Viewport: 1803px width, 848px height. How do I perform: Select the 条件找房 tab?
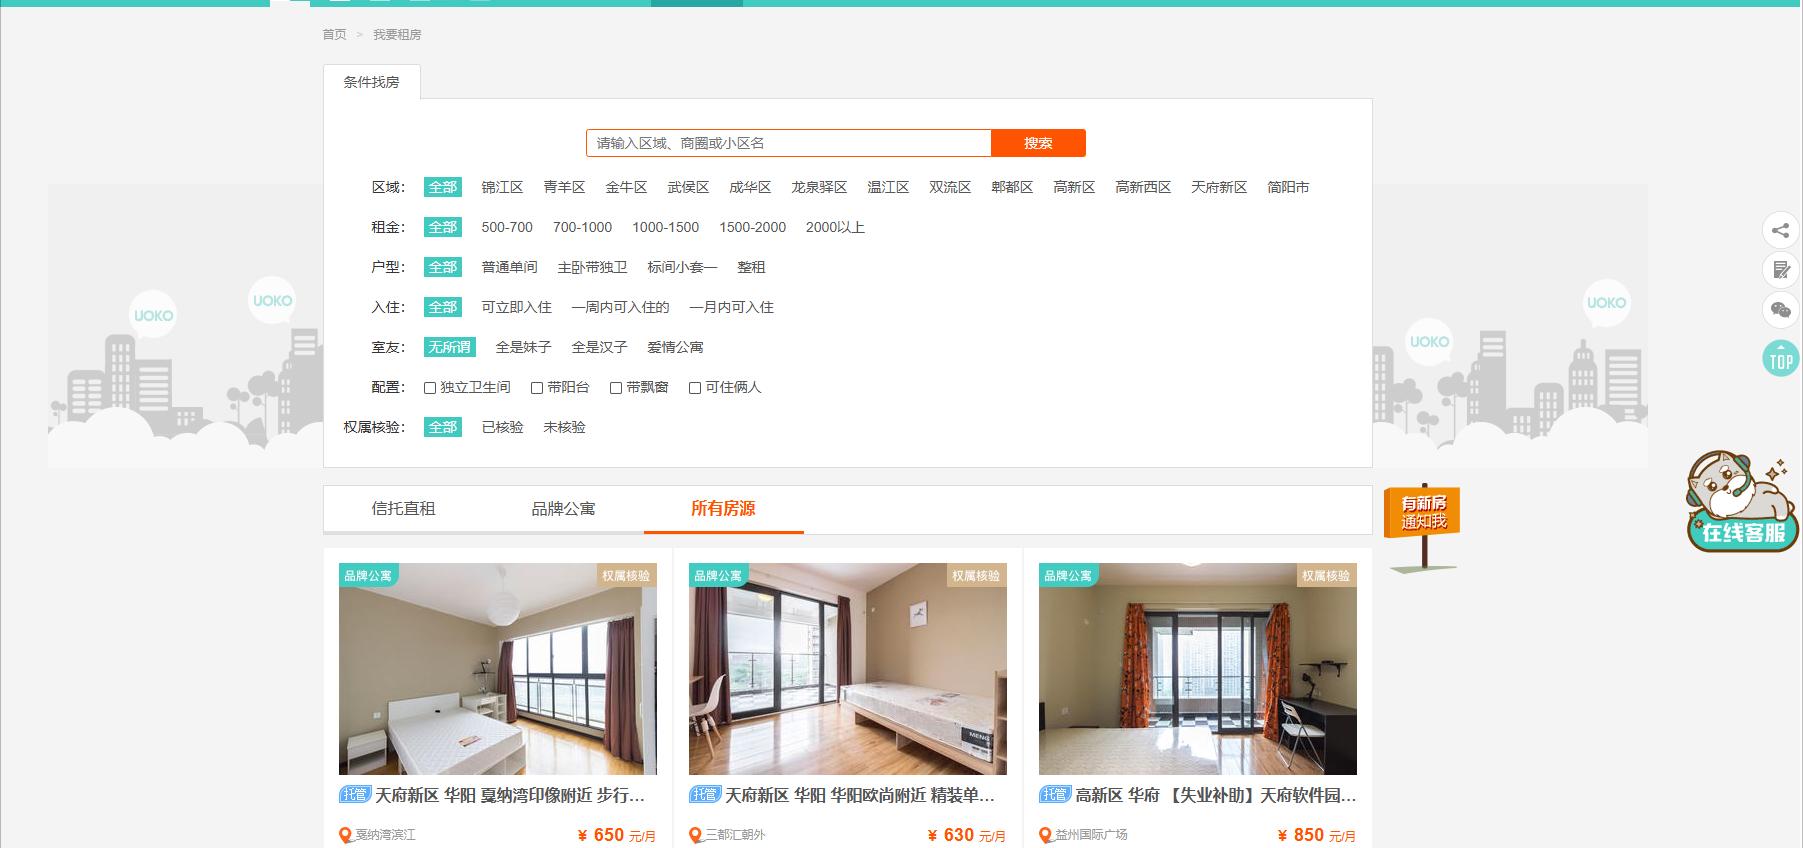pyautogui.click(x=372, y=82)
